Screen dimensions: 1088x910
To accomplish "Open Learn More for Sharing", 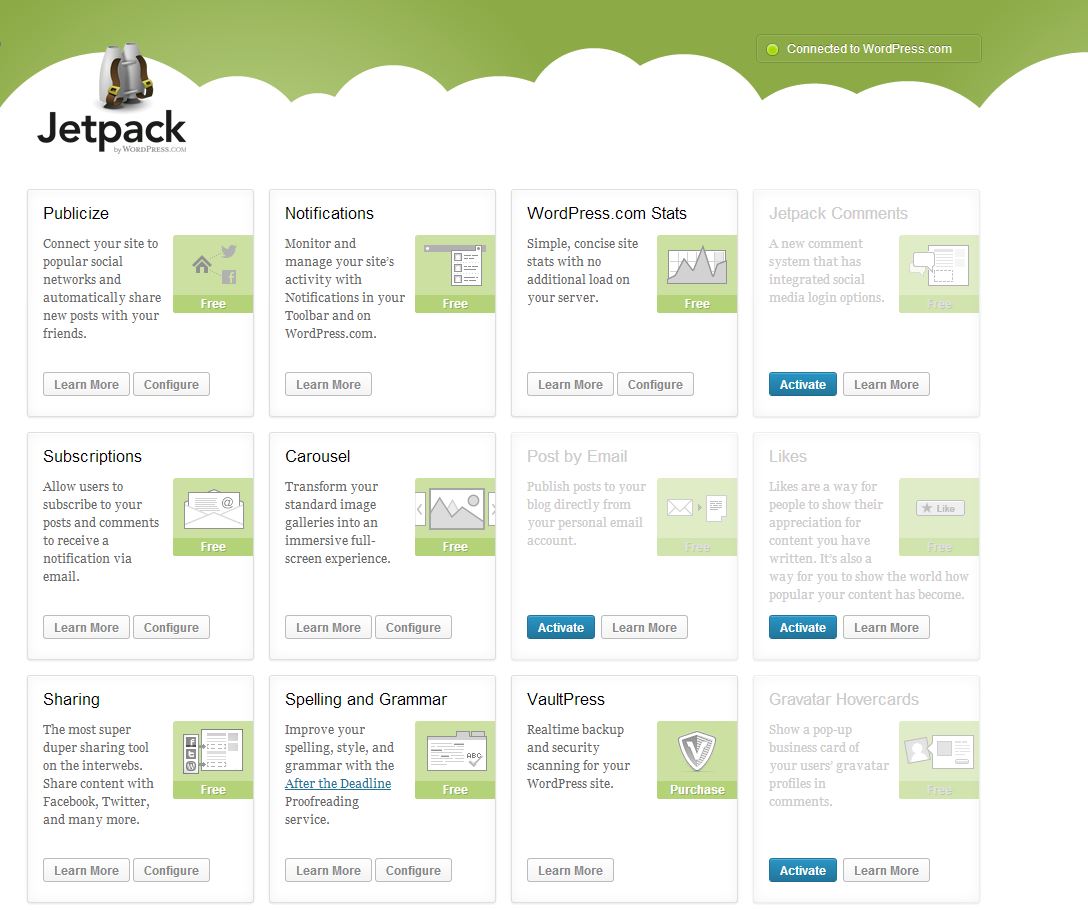I will [86, 870].
